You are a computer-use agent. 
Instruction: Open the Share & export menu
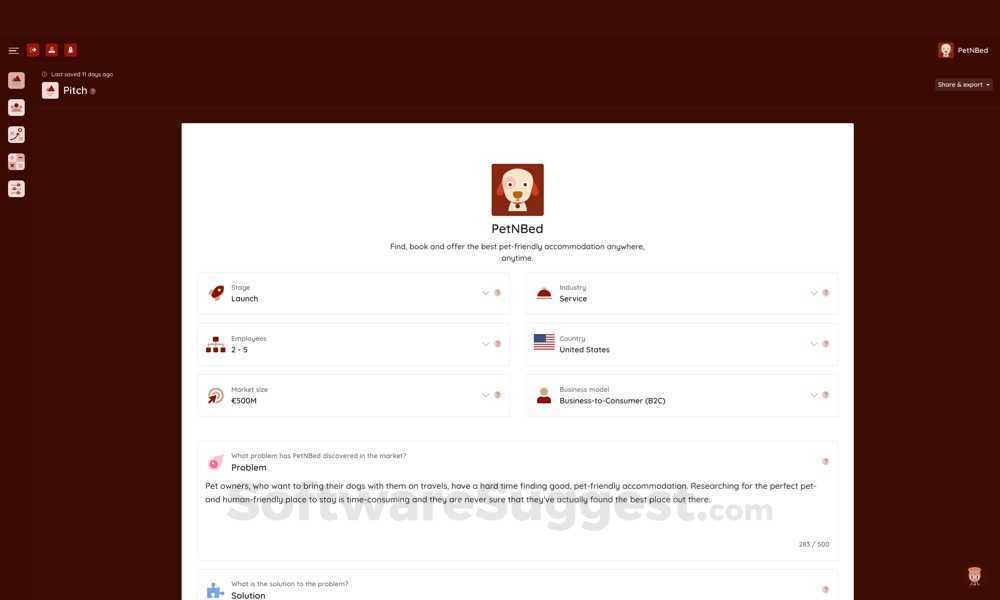pos(964,84)
